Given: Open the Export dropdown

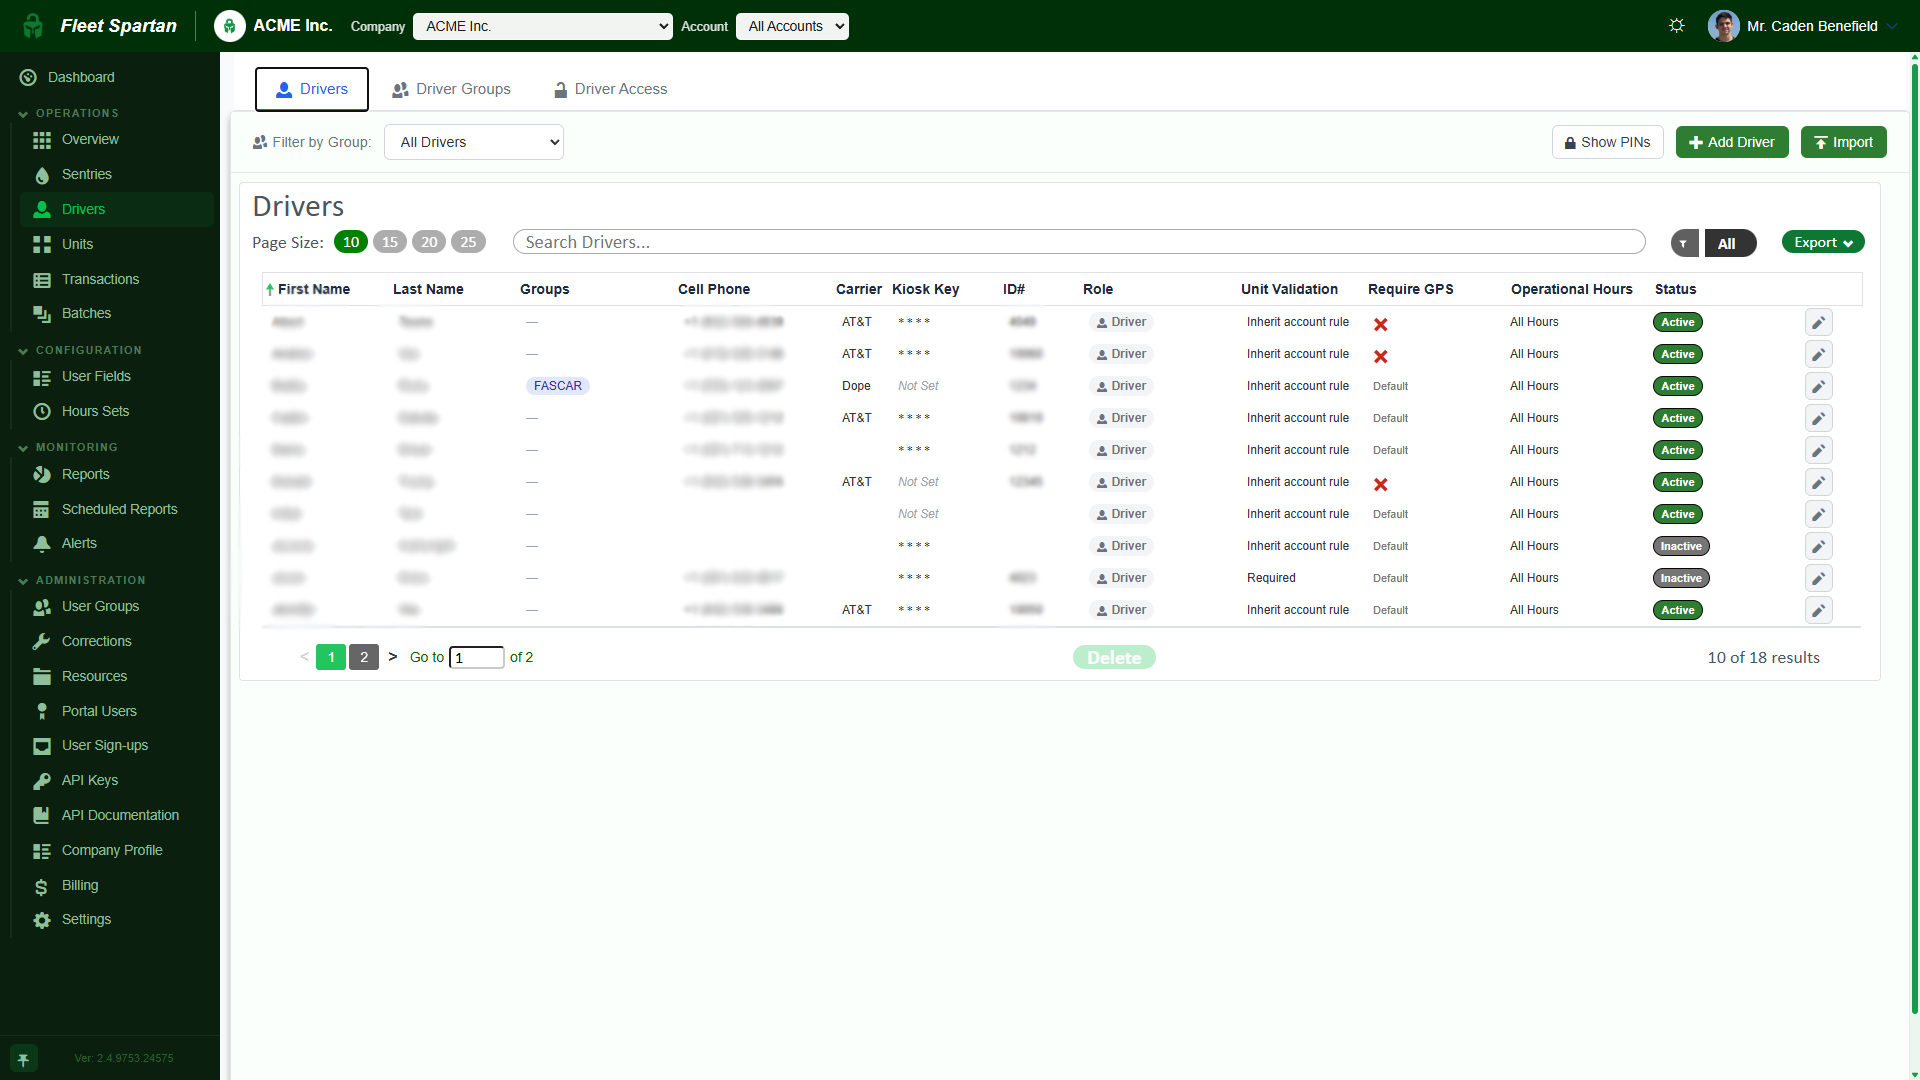Looking at the screenshot, I should click(1822, 242).
